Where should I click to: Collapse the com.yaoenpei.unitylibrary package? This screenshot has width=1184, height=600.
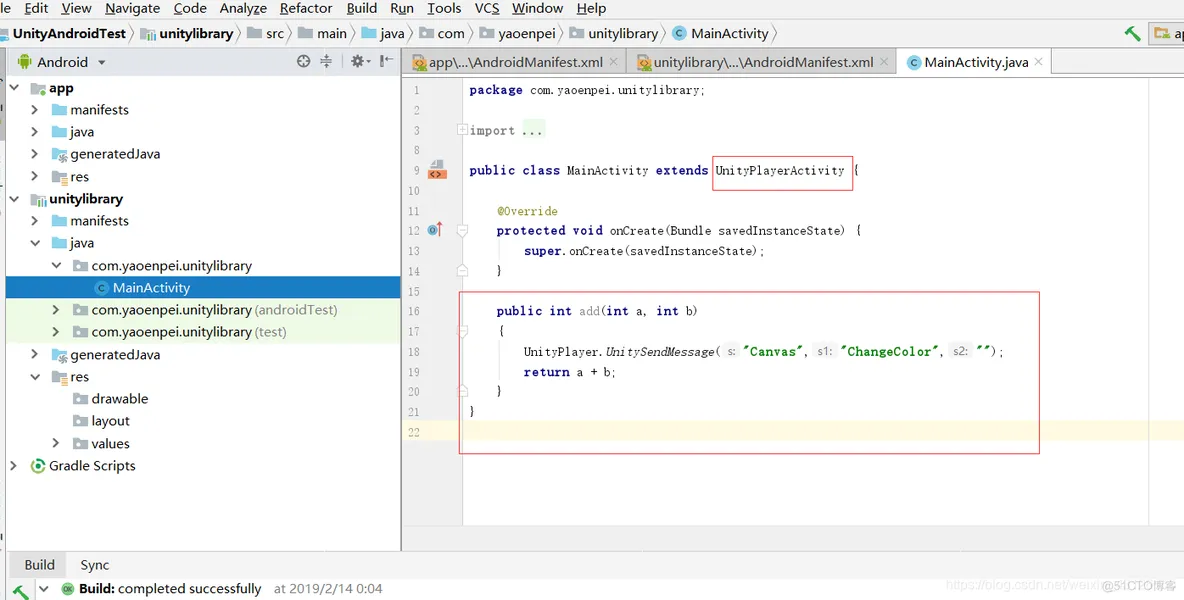click(x=56, y=265)
